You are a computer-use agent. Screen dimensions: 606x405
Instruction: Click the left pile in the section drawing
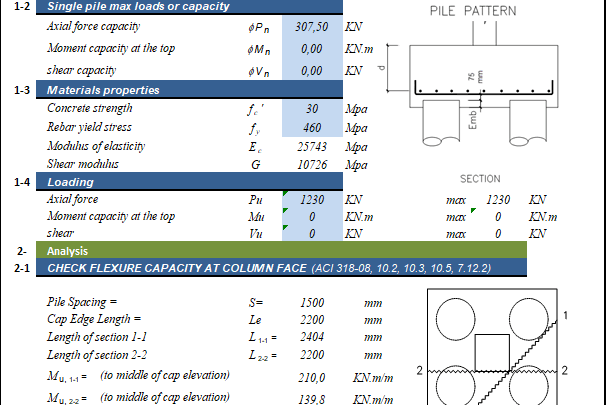(441, 123)
